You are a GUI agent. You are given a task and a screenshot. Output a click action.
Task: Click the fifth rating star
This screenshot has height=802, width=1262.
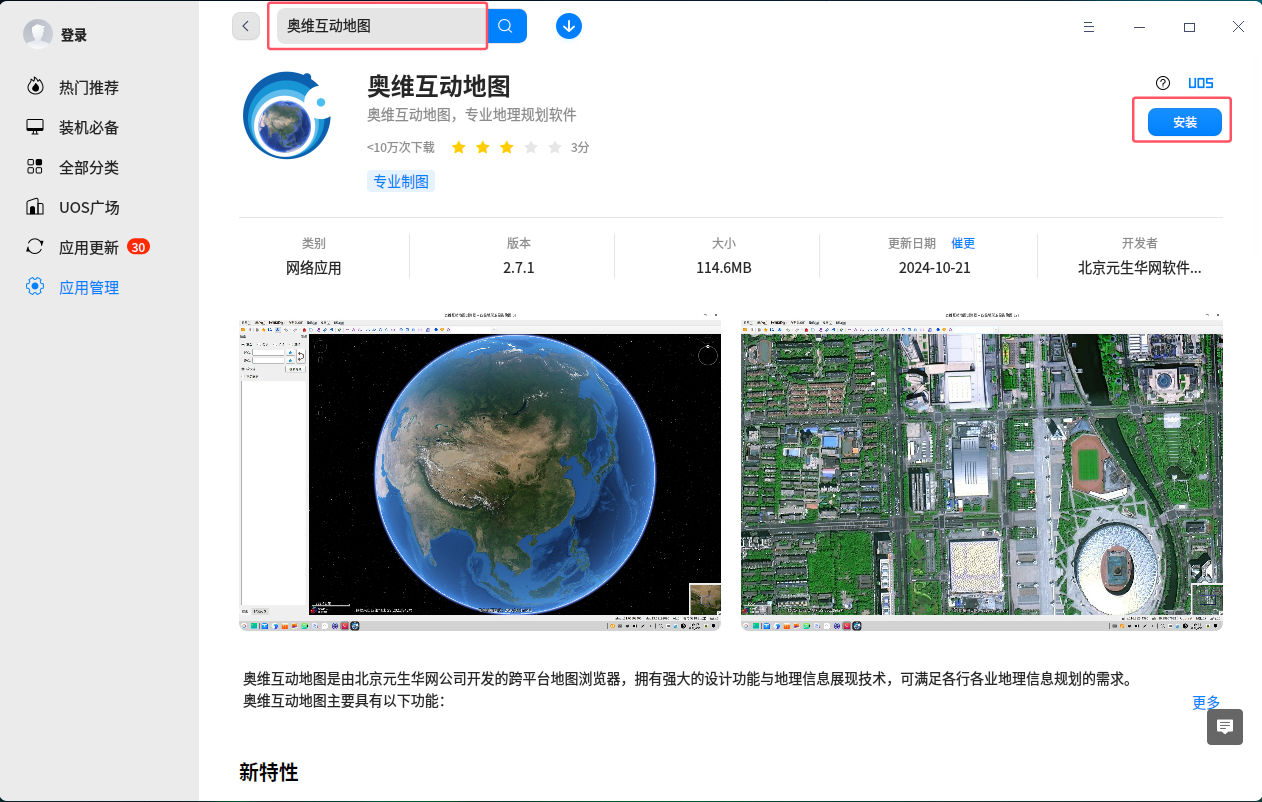[555, 147]
